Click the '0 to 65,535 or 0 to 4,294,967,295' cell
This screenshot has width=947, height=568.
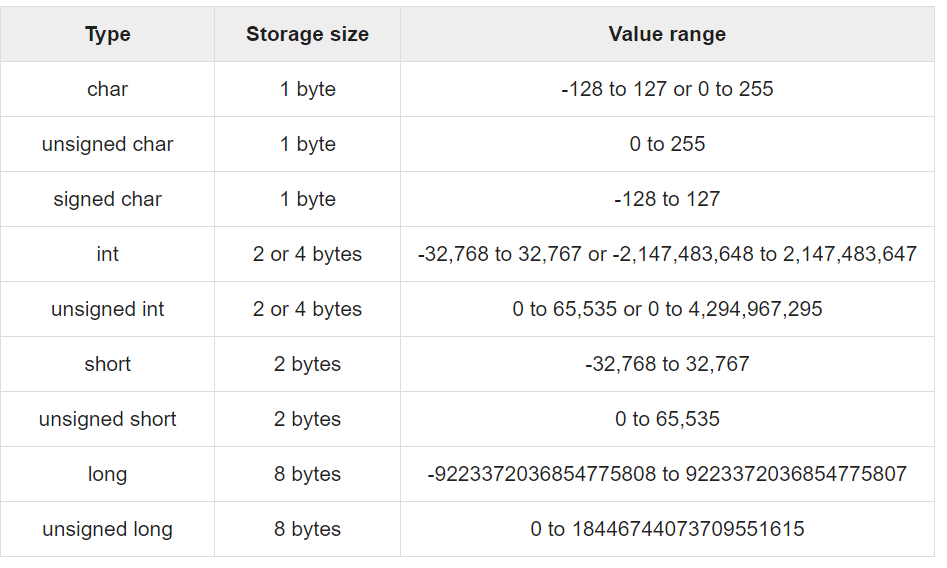(667, 309)
